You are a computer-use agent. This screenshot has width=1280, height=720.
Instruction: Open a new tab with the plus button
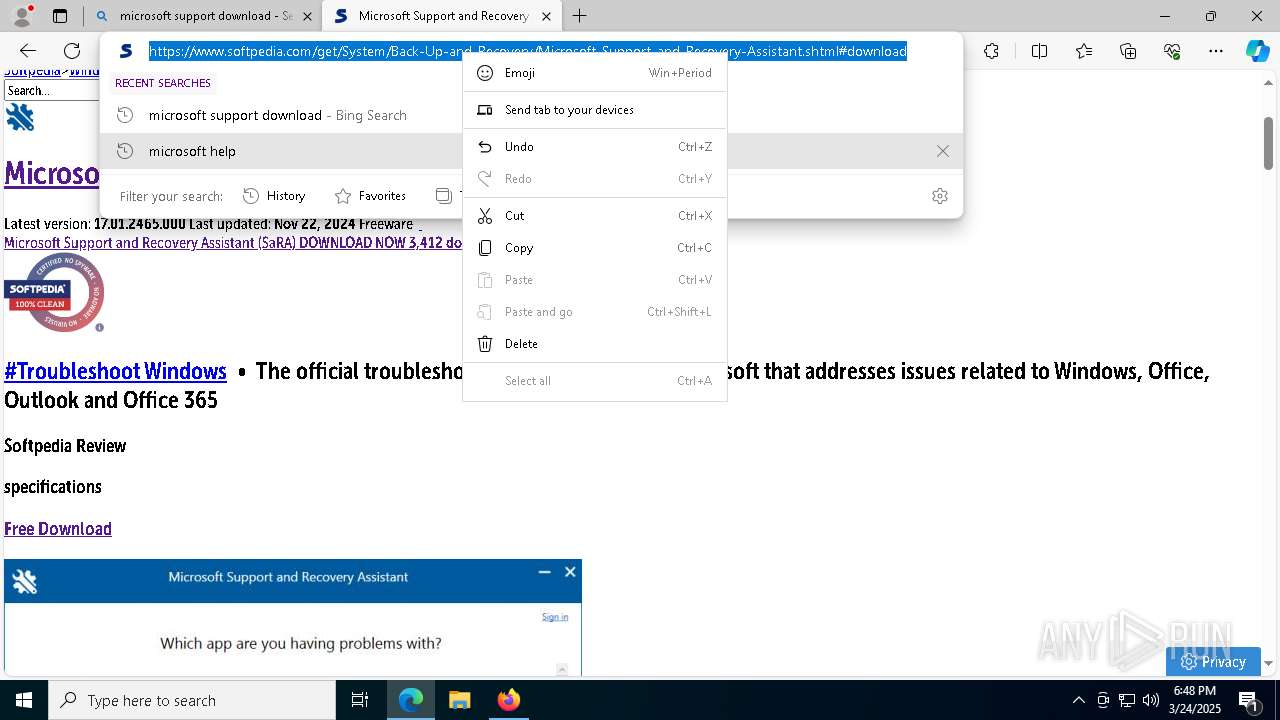click(x=580, y=16)
